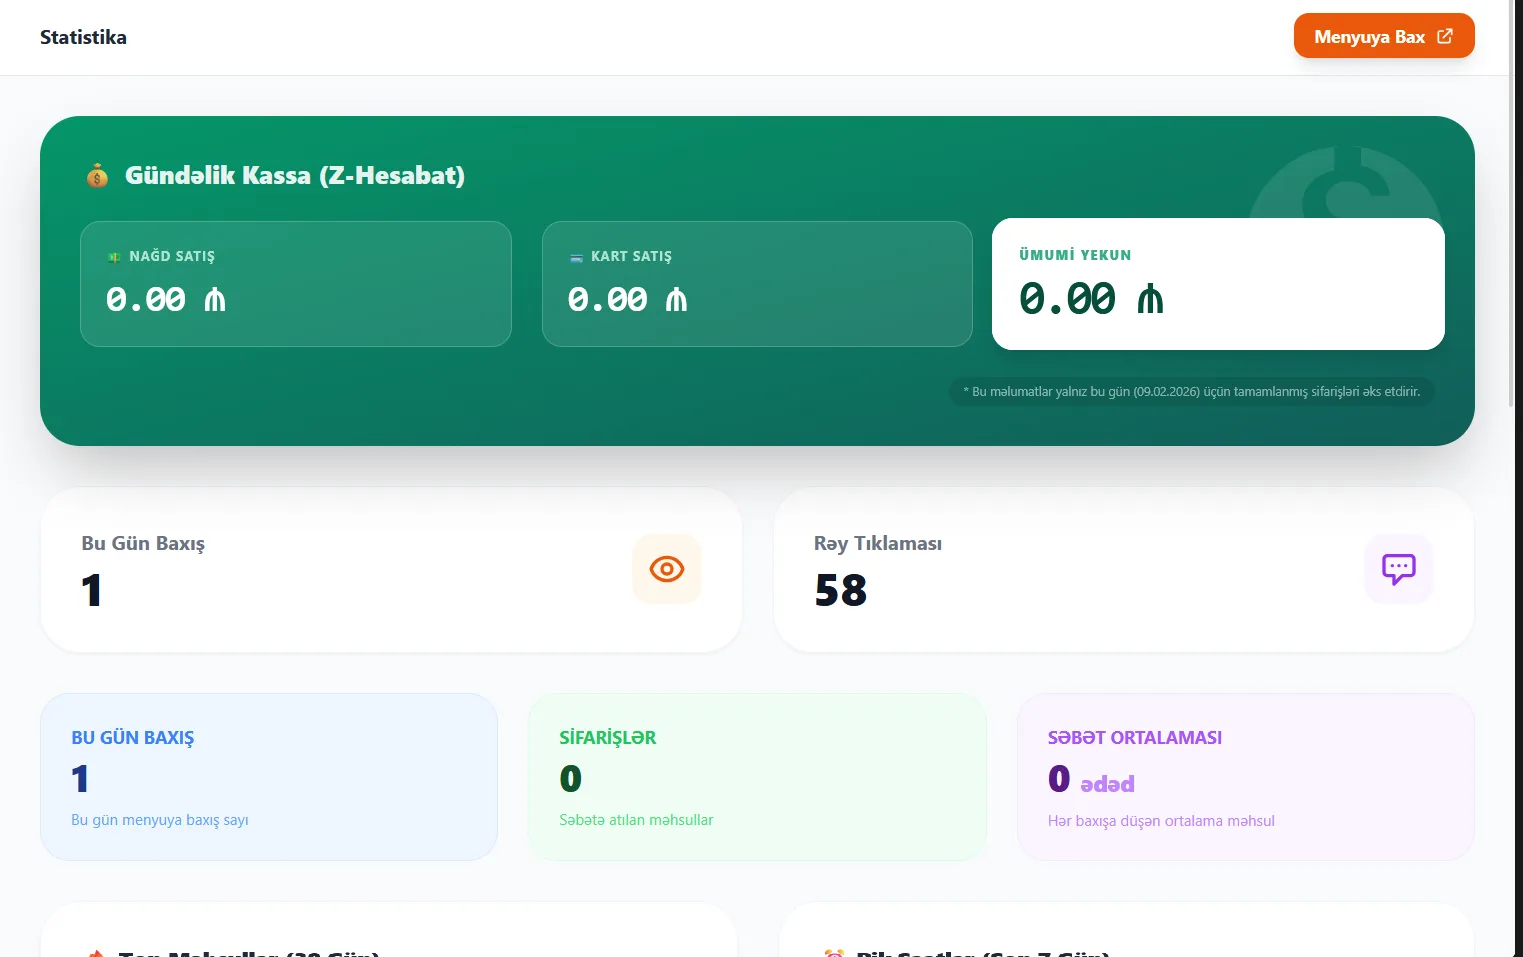Select the value 58 under Rəy Tıklaması
This screenshot has width=1523, height=957.
(x=841, y=590)
